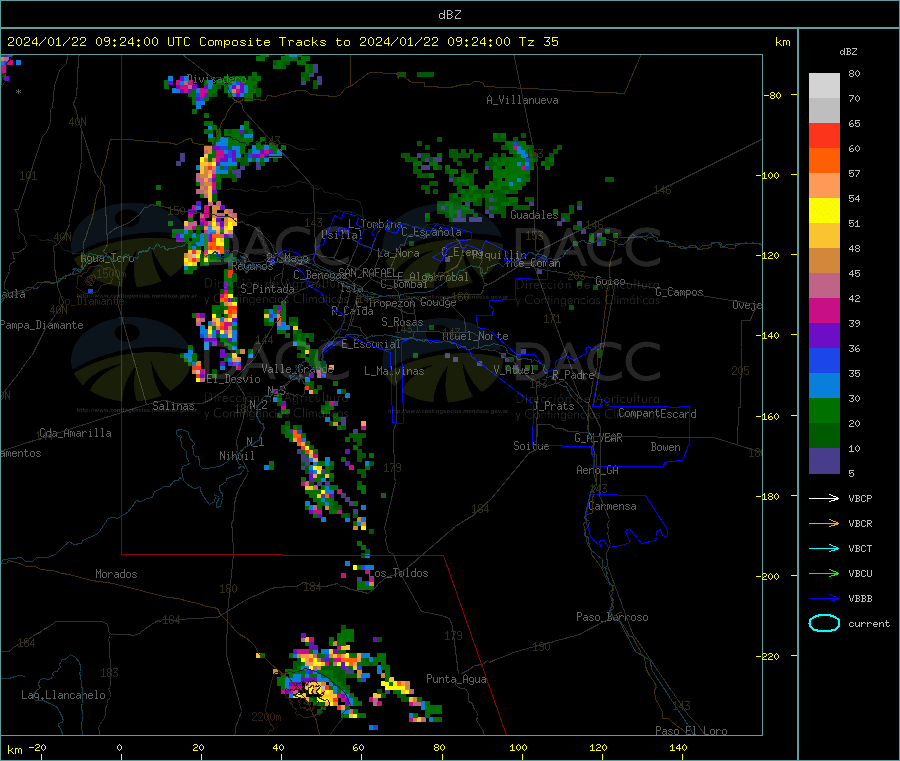Click the G_Campos location label

[679, 292]
